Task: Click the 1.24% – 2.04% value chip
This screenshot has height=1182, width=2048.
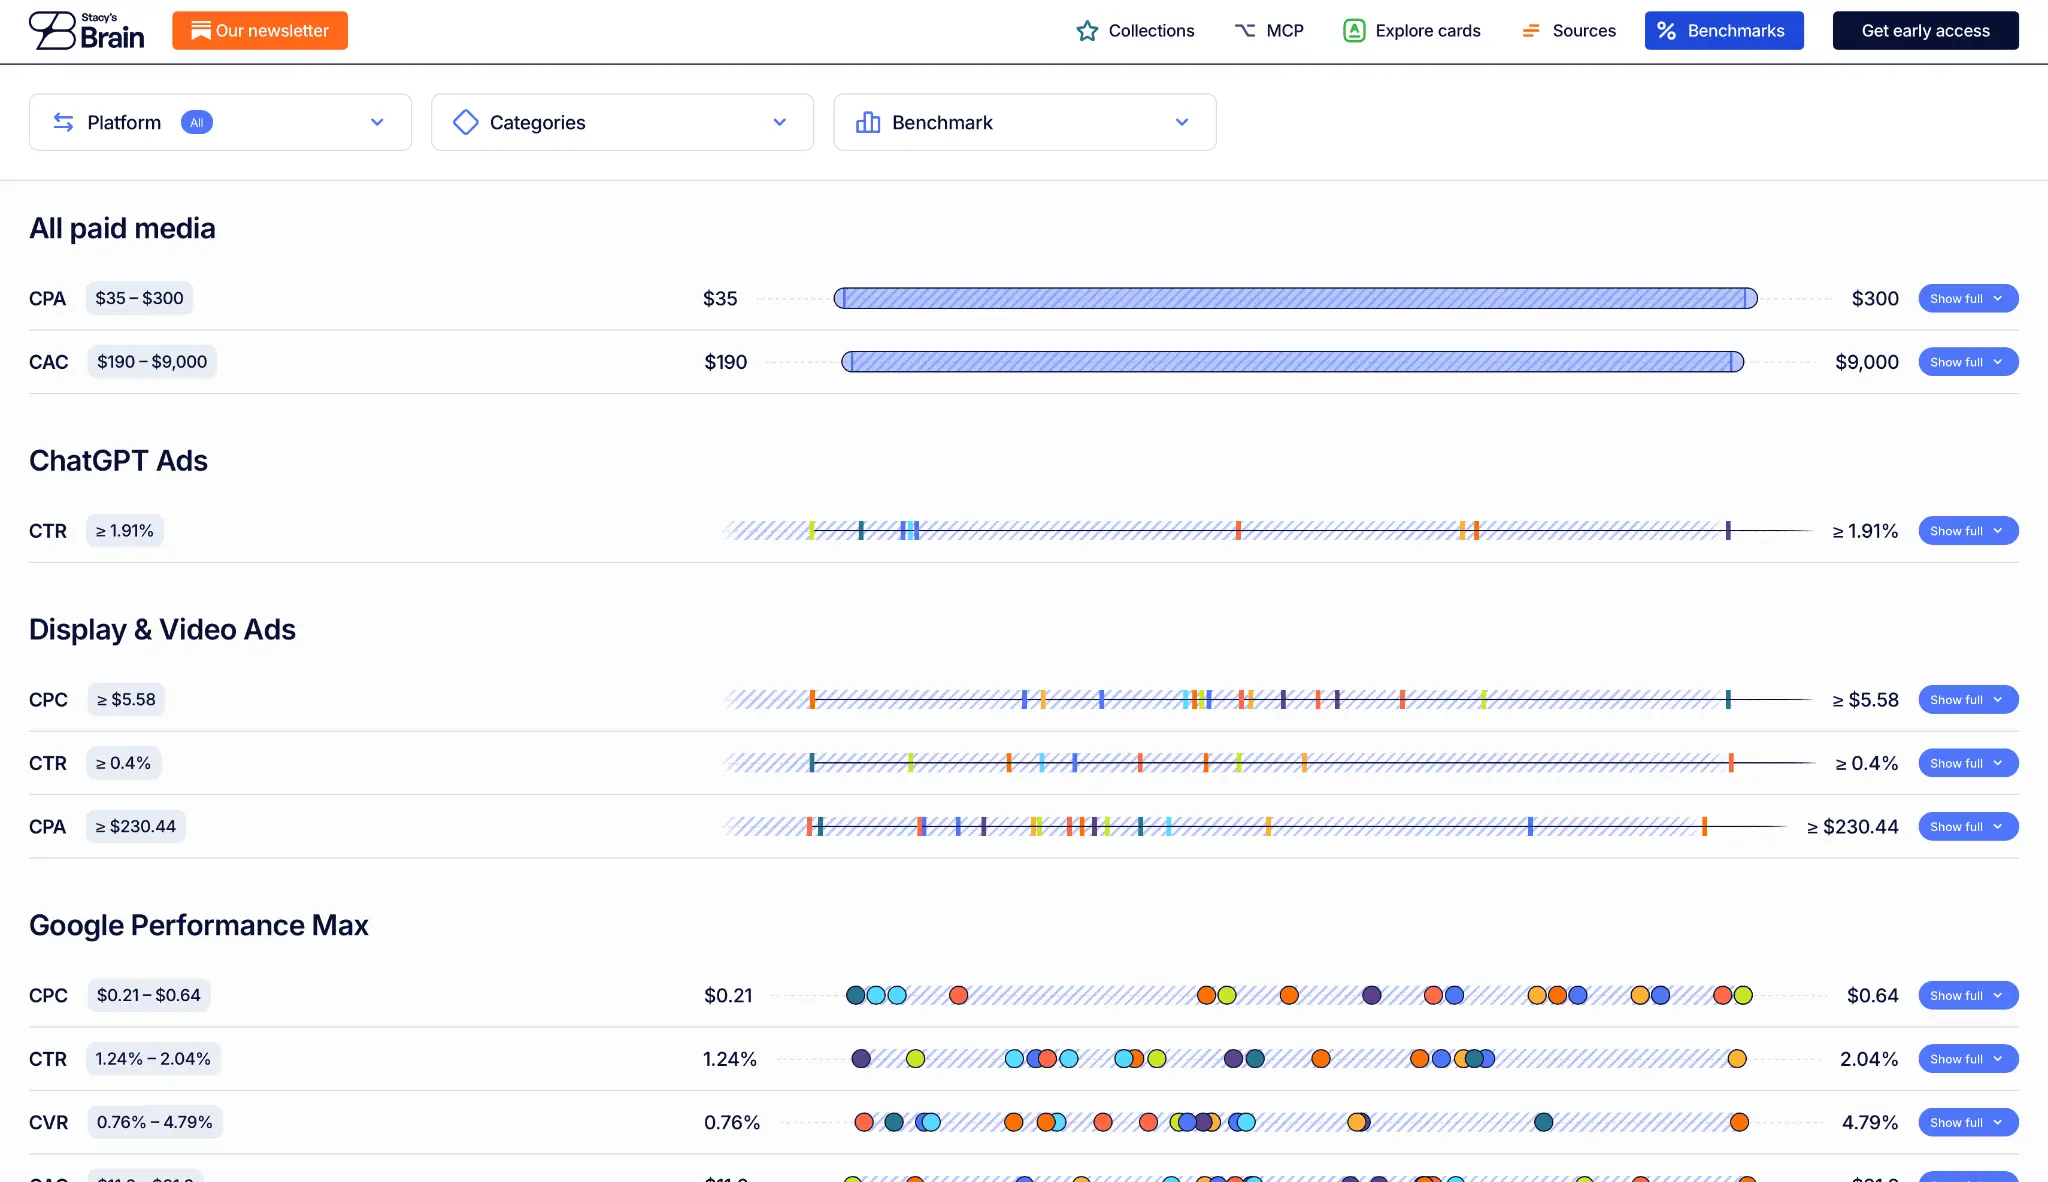Action: tap(153, 1059)
